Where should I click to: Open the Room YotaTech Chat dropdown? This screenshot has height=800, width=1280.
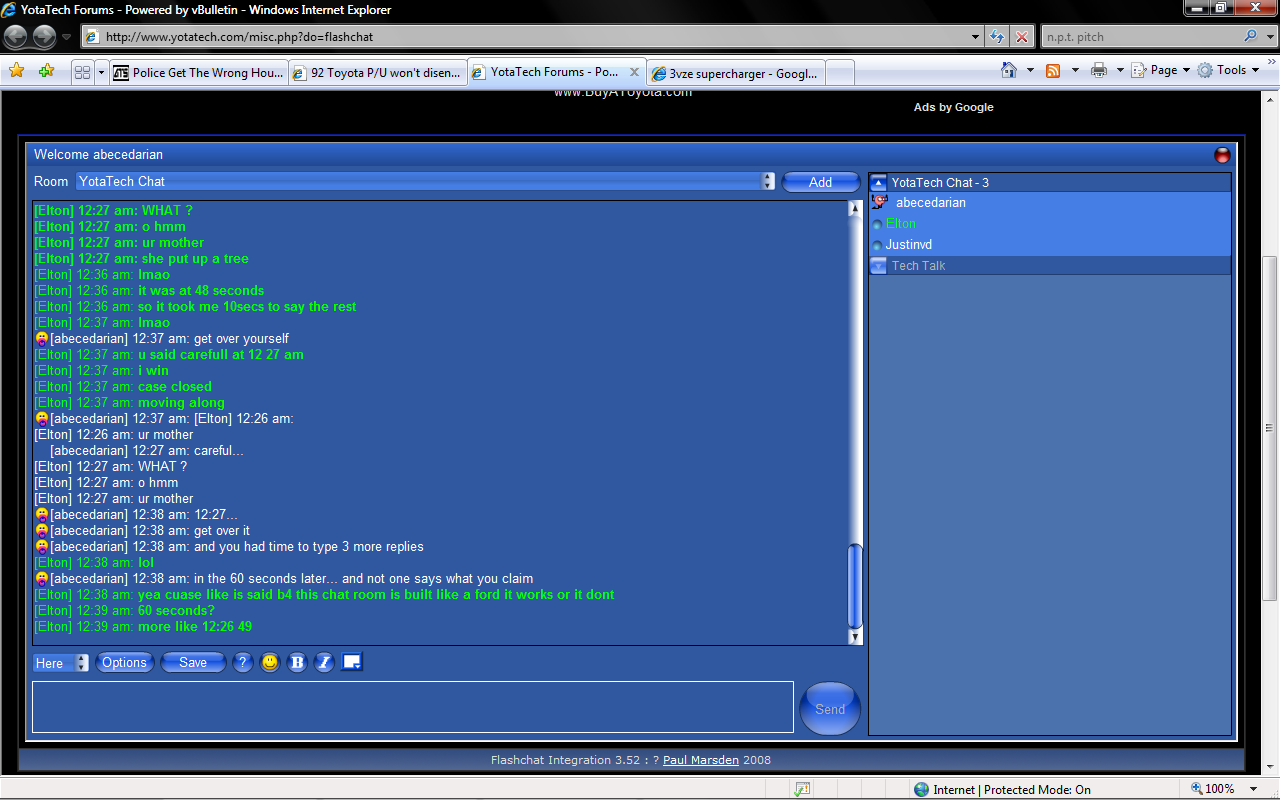point(426,181)
